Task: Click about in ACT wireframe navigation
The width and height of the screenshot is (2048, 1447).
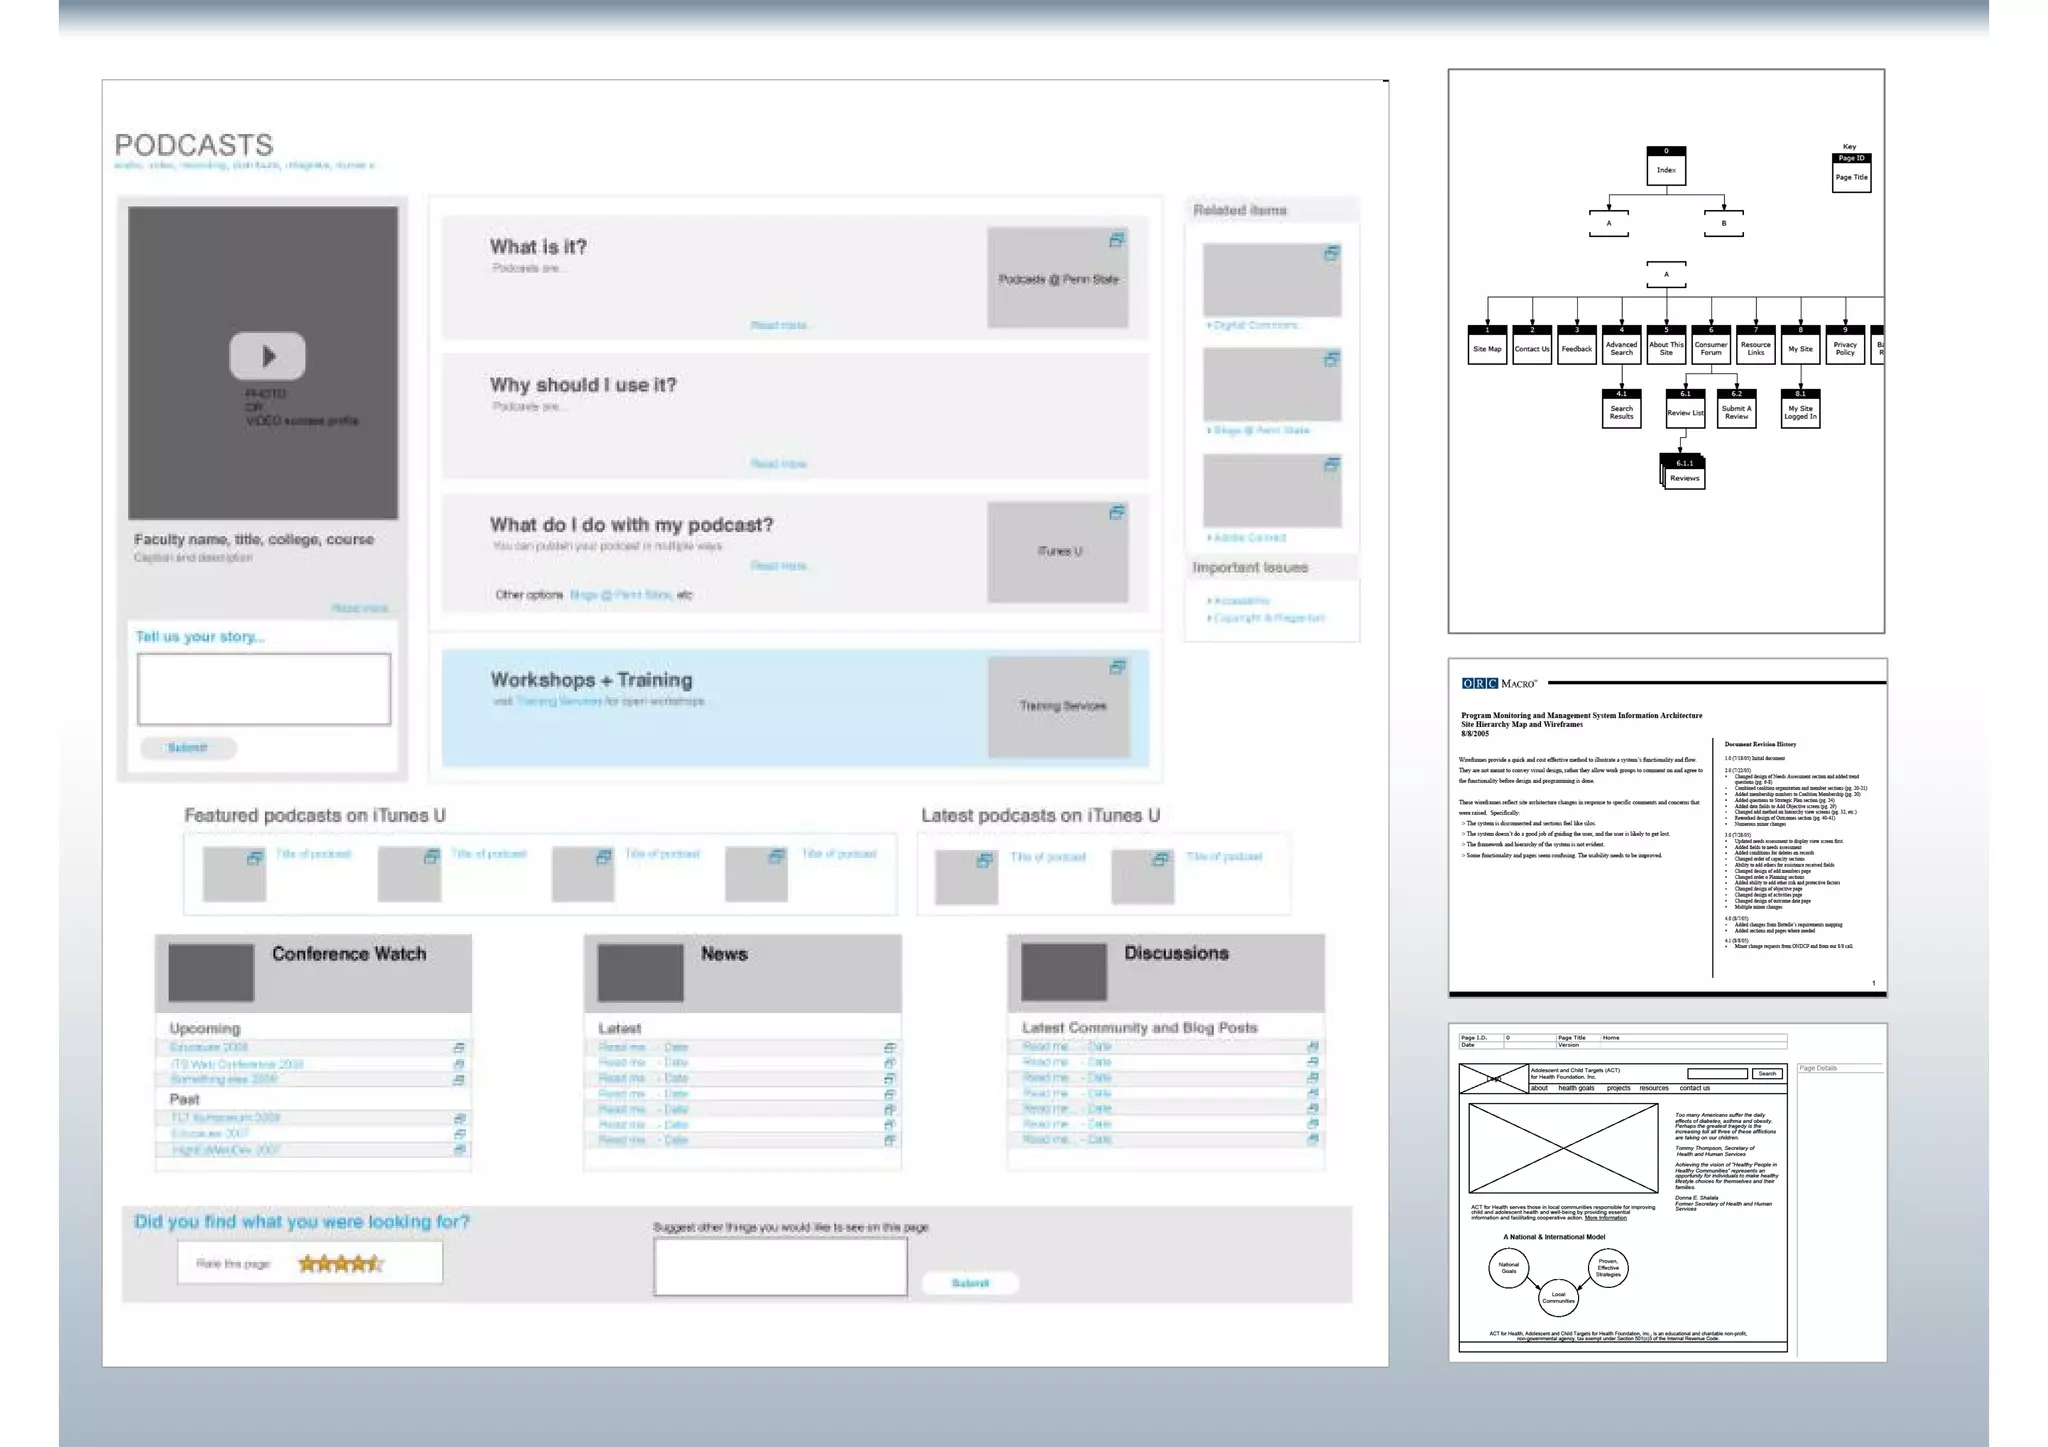Action: point(1539,1088)
